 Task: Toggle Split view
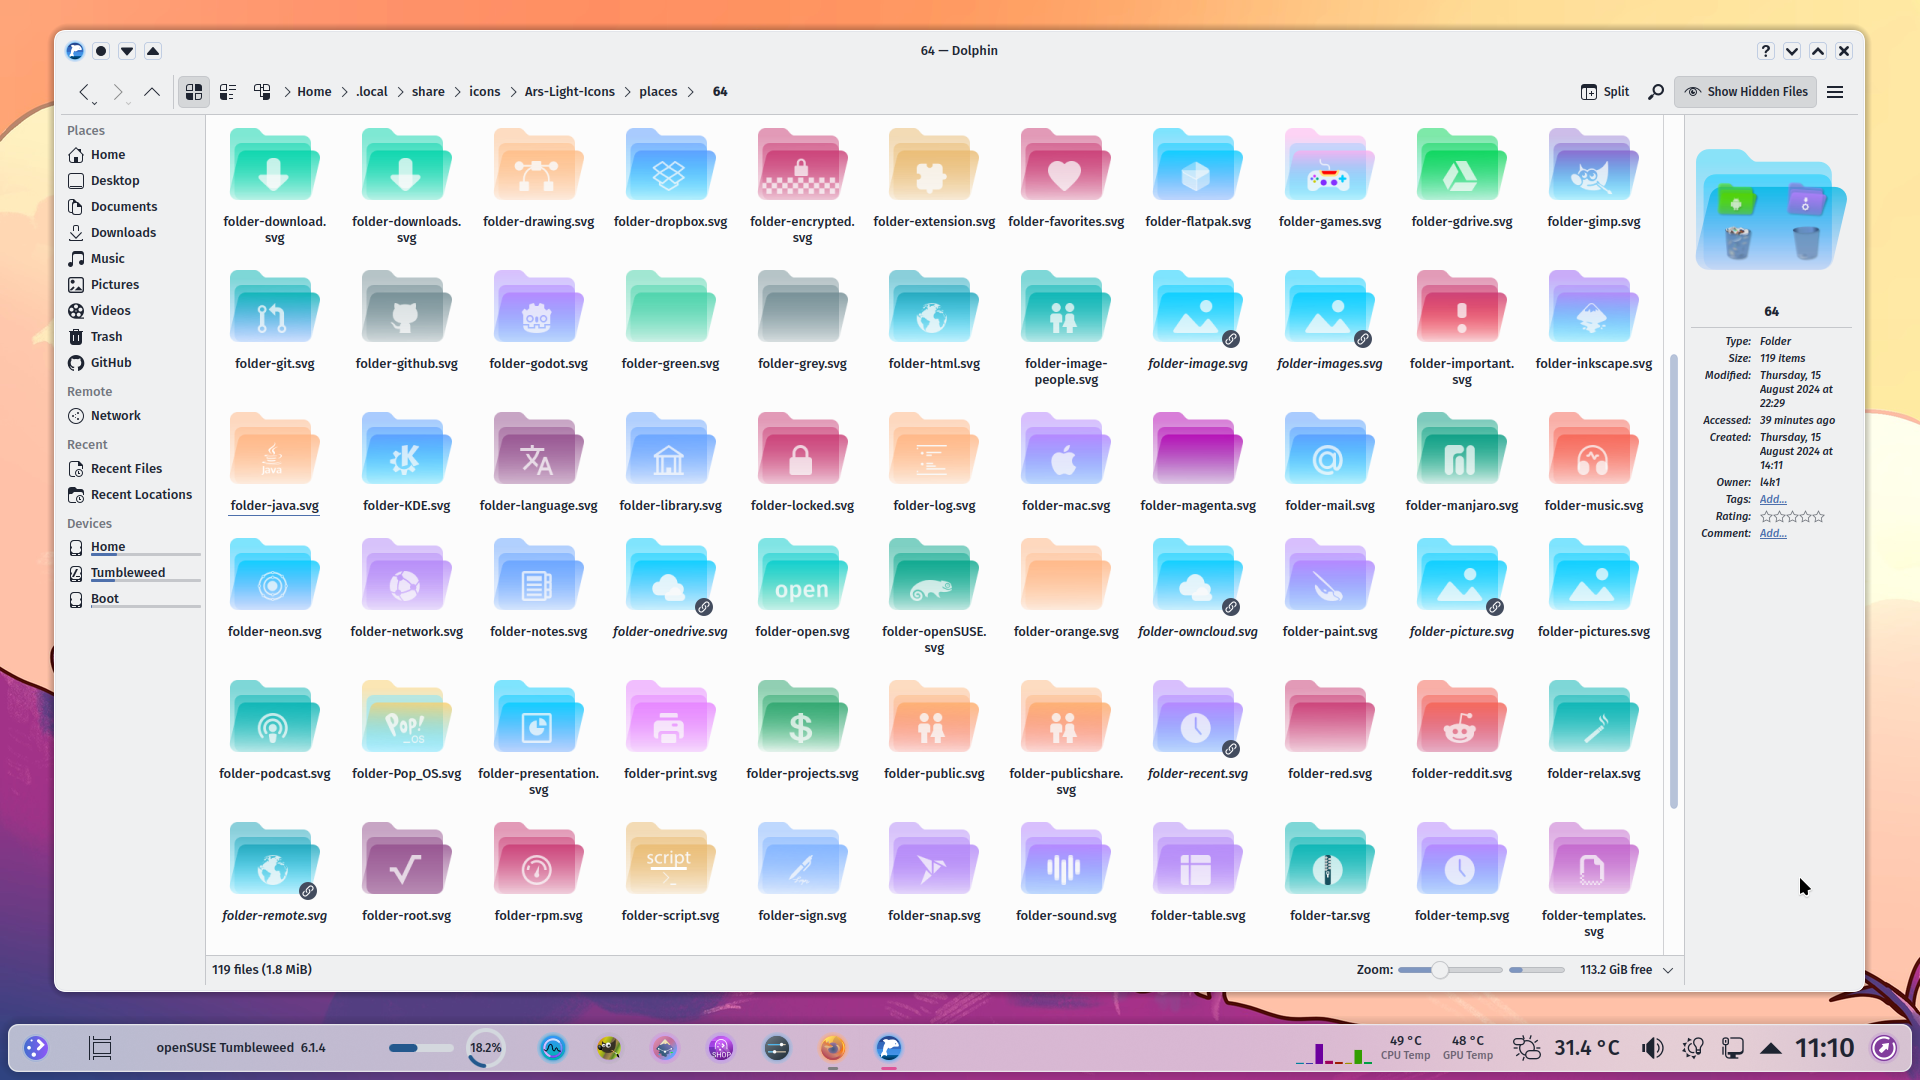1604,92
